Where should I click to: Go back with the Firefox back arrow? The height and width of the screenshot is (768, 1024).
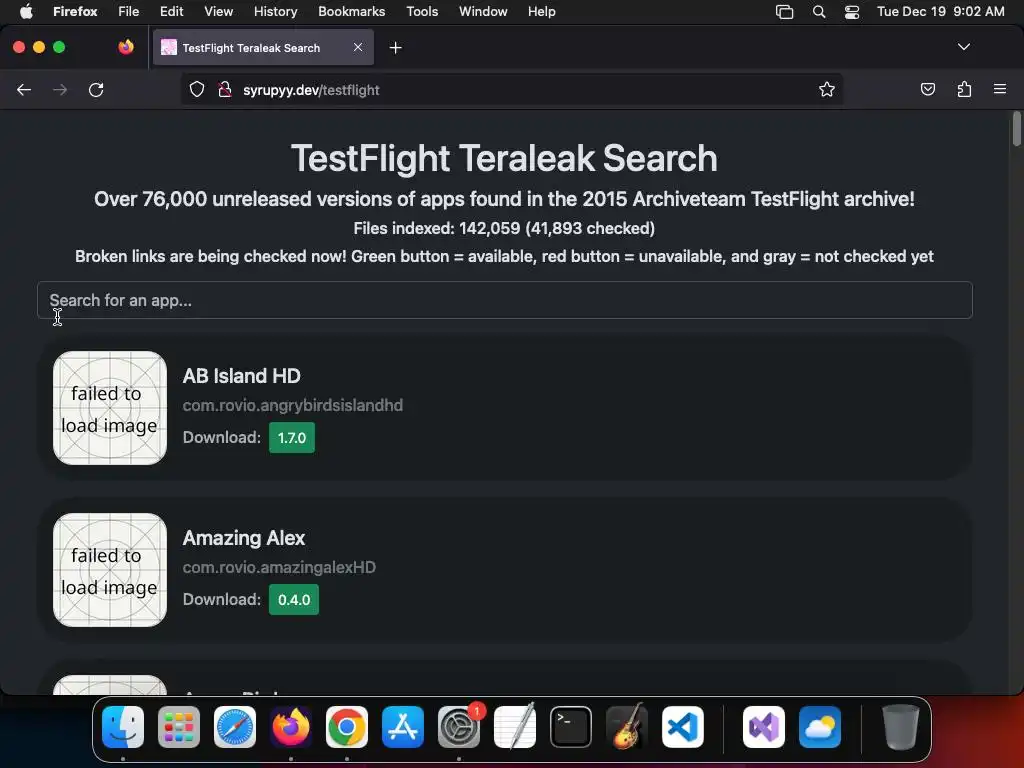click(24, 89)
